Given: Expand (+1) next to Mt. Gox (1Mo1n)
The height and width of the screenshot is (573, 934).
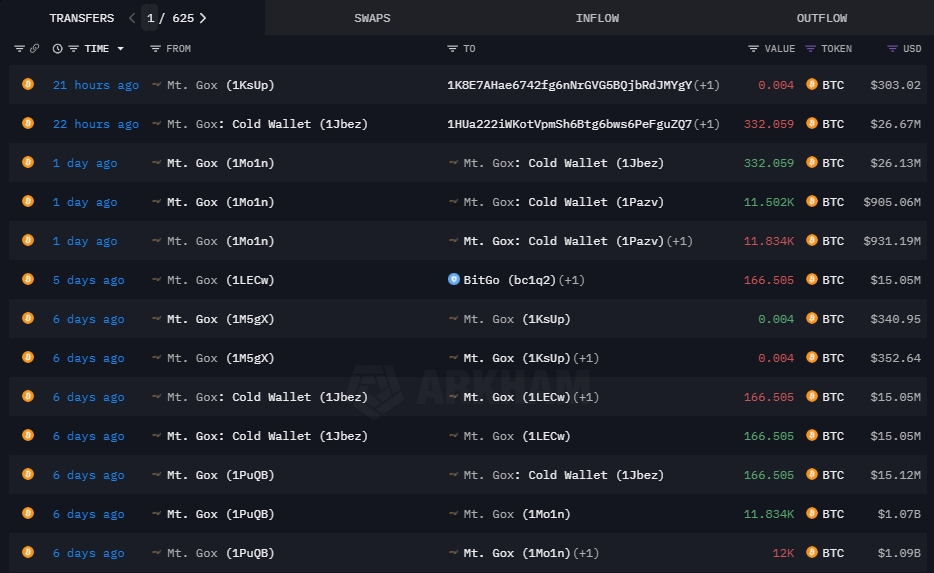Looking at the screenshot, I should point(586,553).
